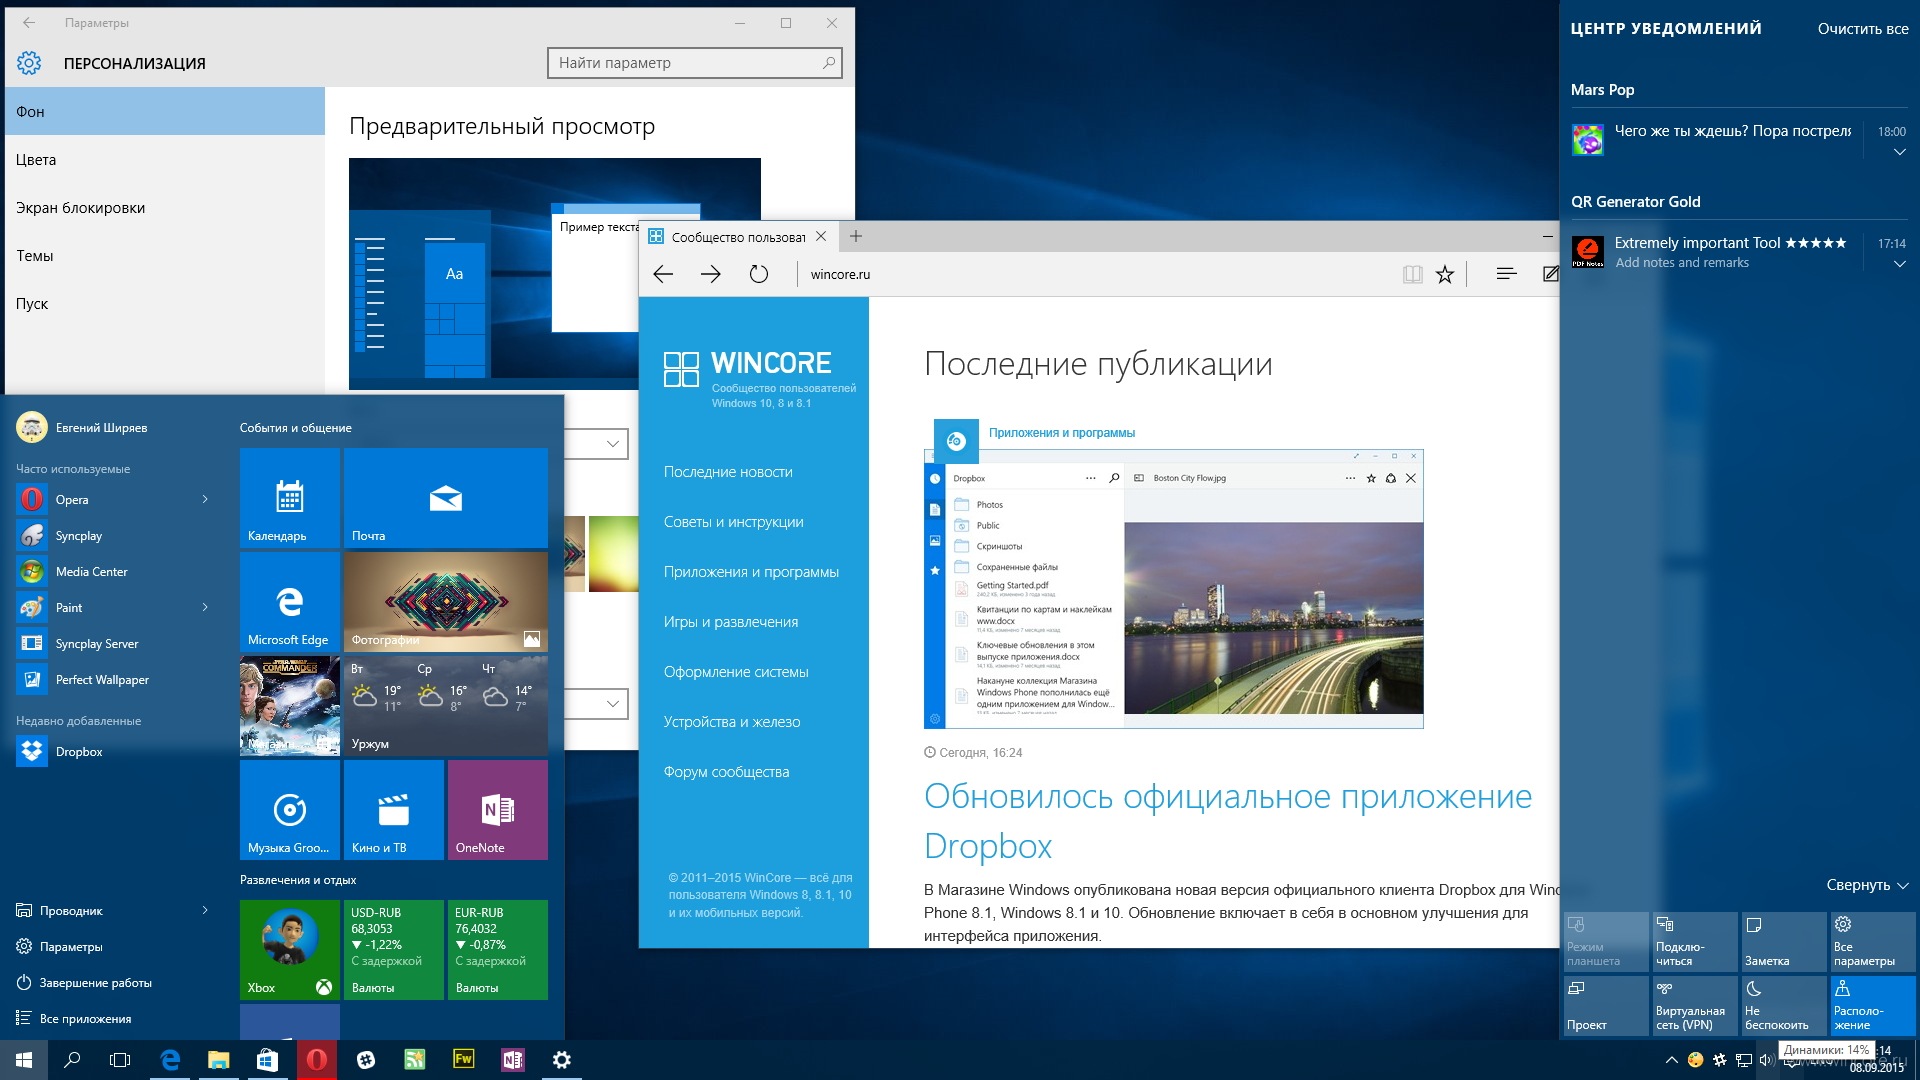
Task: Open the Store icon on the taskbar
Action: pyautogui.click(x=267, y=1060)
